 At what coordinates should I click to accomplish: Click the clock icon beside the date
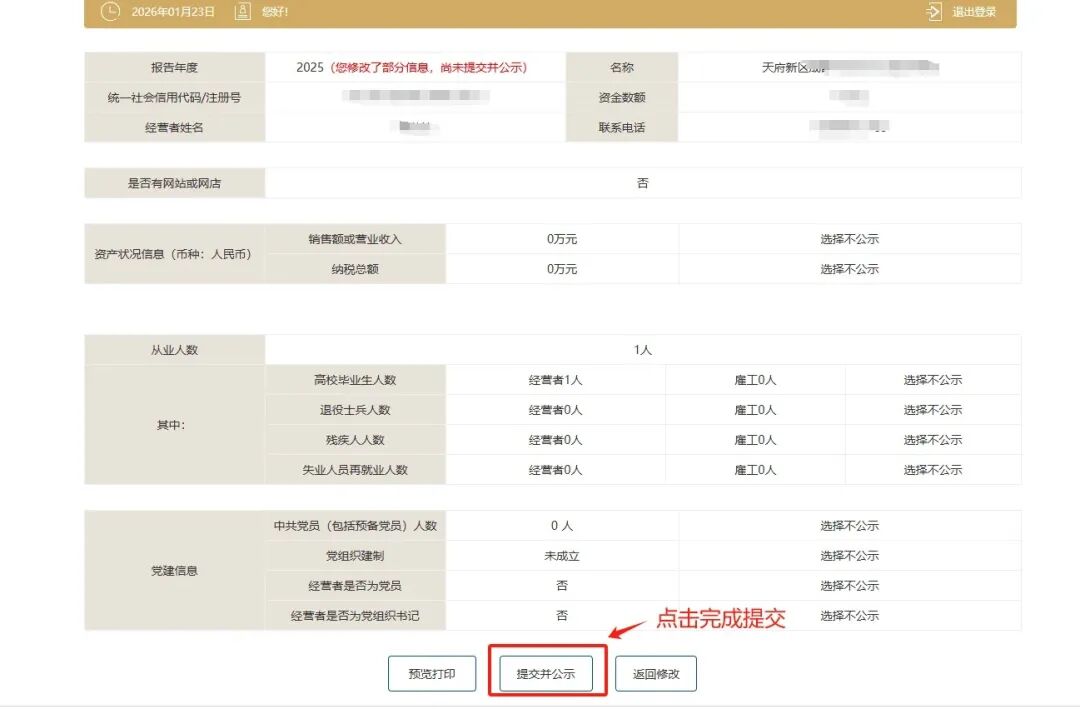(110, 11)
